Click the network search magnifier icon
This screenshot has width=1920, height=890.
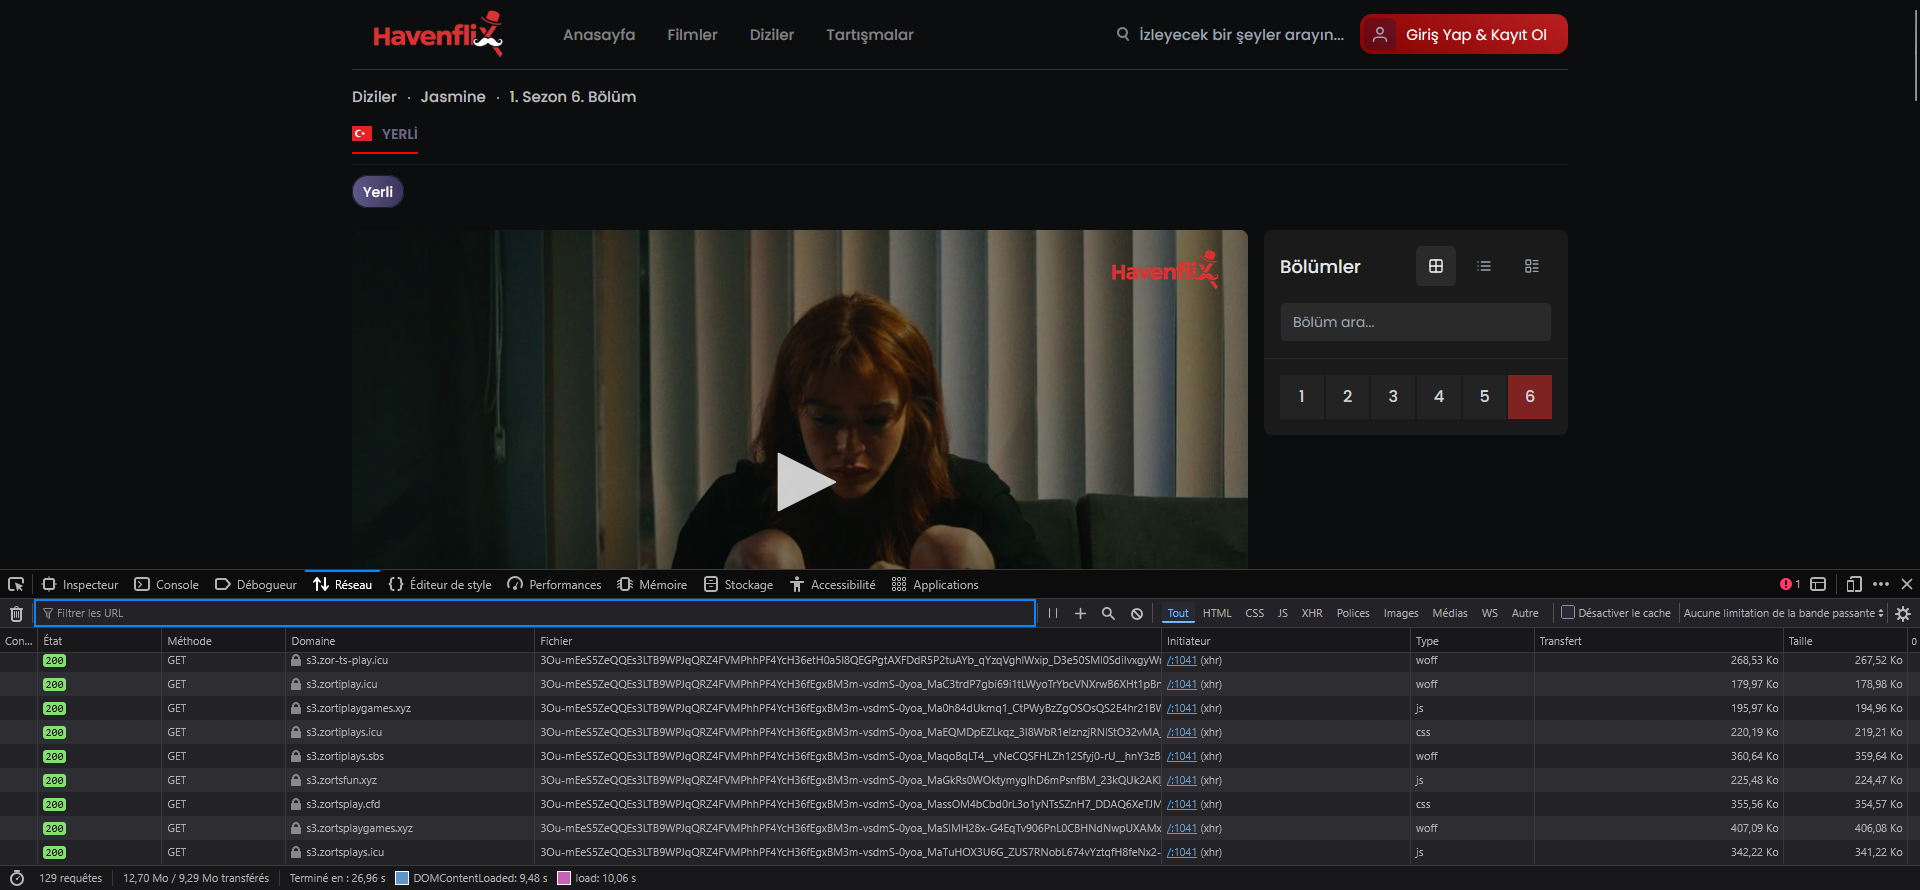pos(1108,614)
